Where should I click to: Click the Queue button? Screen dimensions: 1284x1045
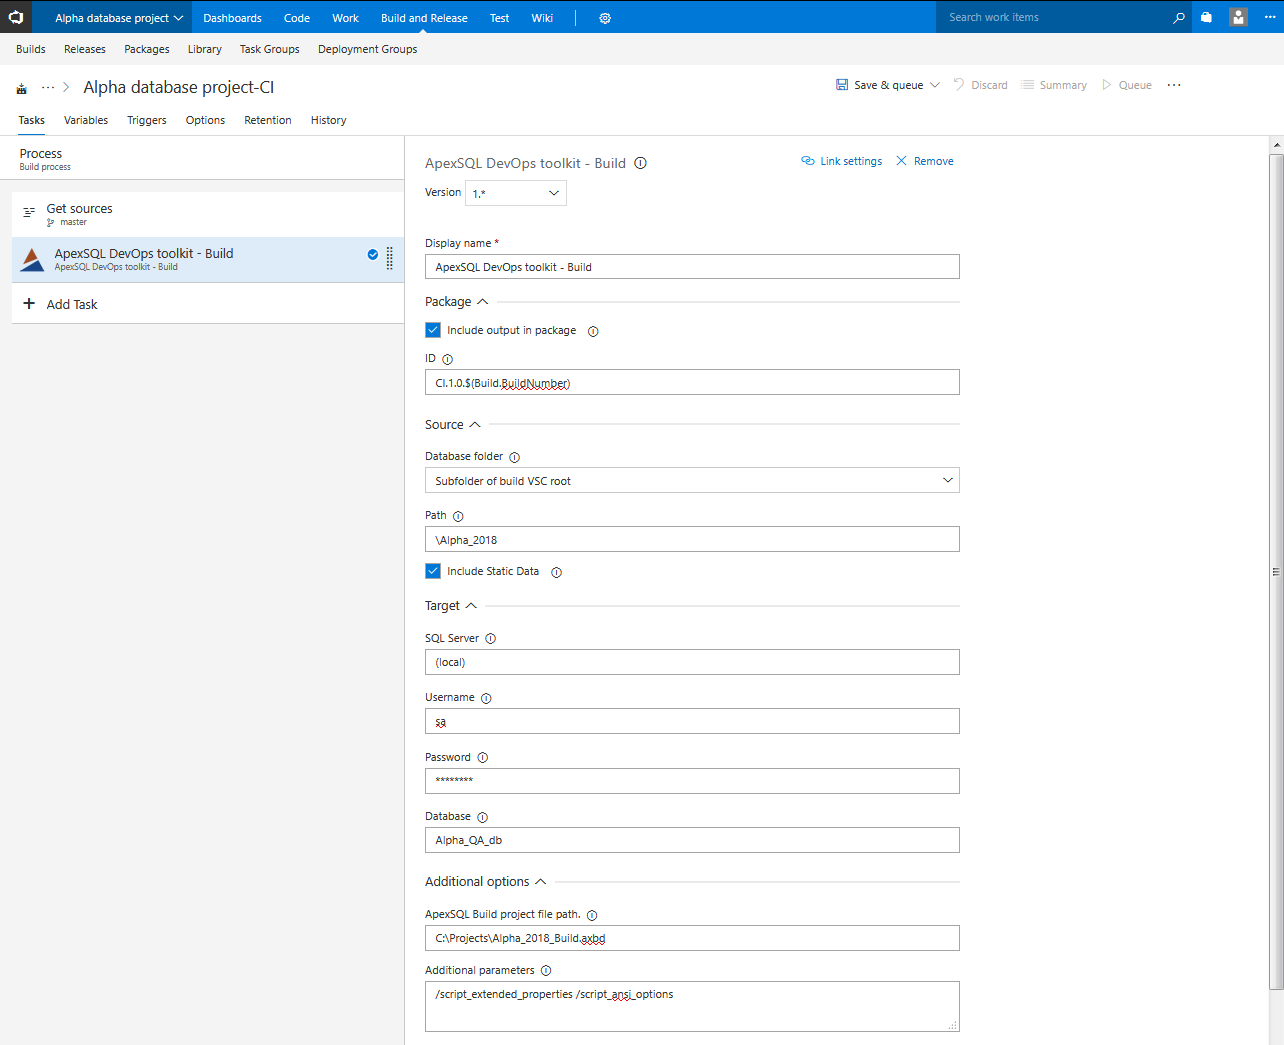[x=1126, y=85]
